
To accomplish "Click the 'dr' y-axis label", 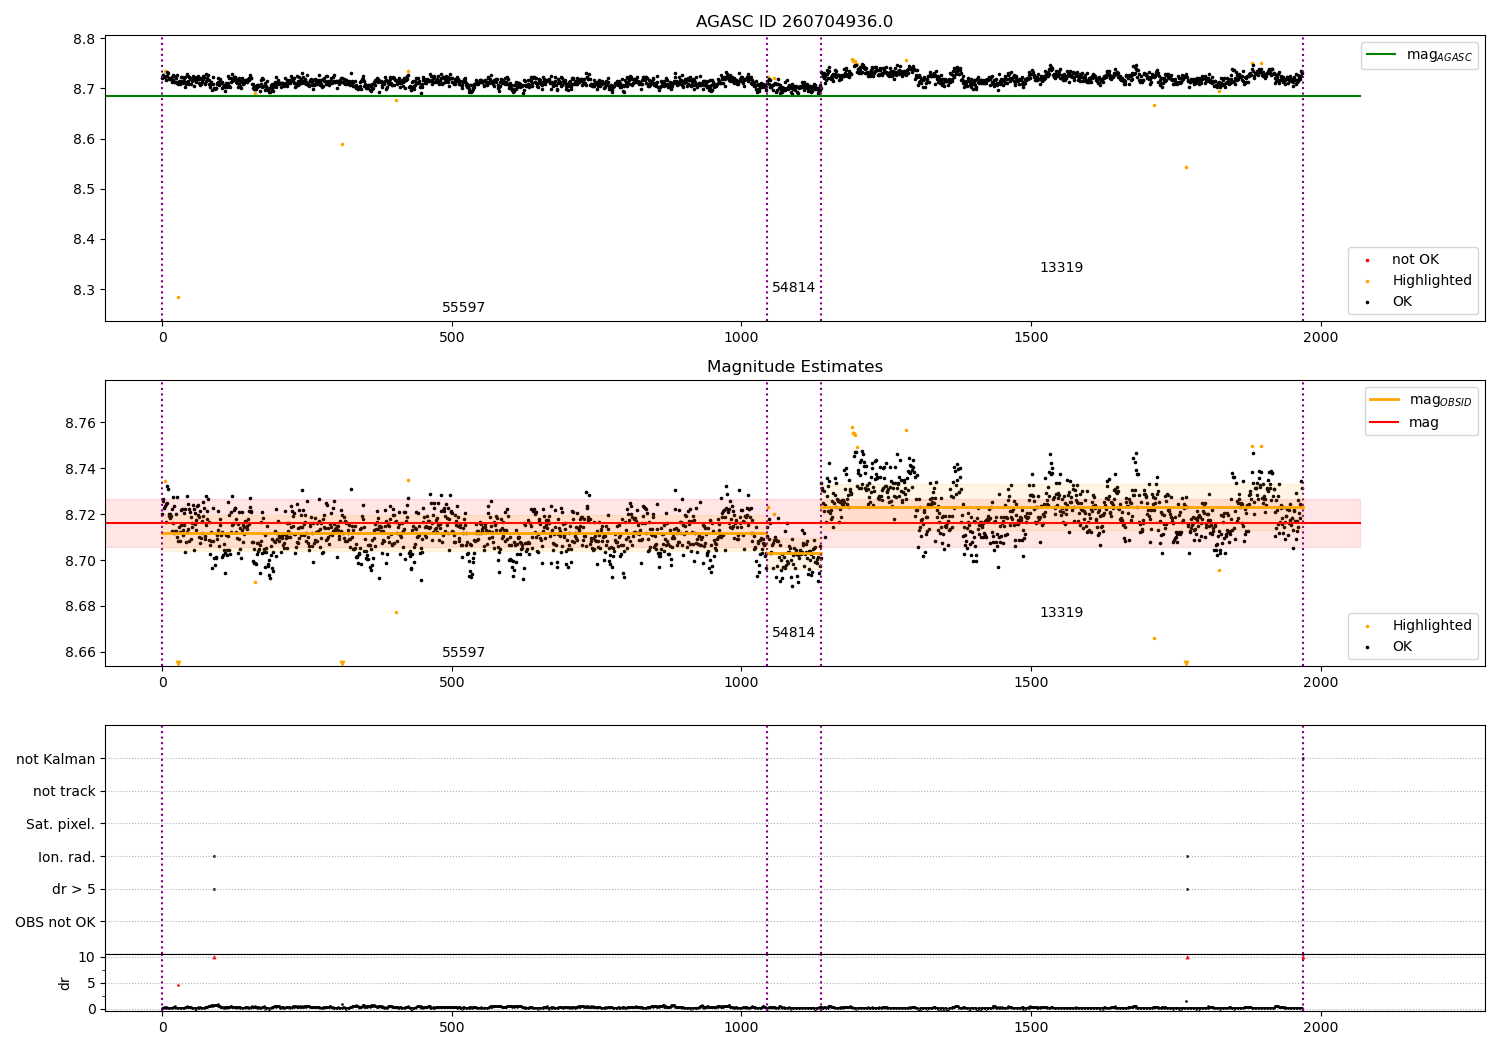I will pyautogui.click(x=65, y=983).
